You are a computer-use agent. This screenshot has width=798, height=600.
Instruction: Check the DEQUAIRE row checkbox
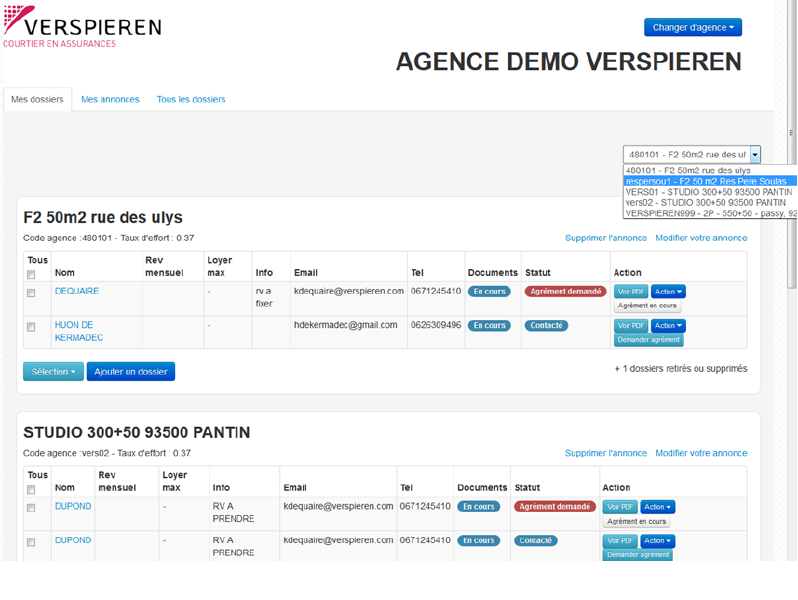tap(31, 293)
